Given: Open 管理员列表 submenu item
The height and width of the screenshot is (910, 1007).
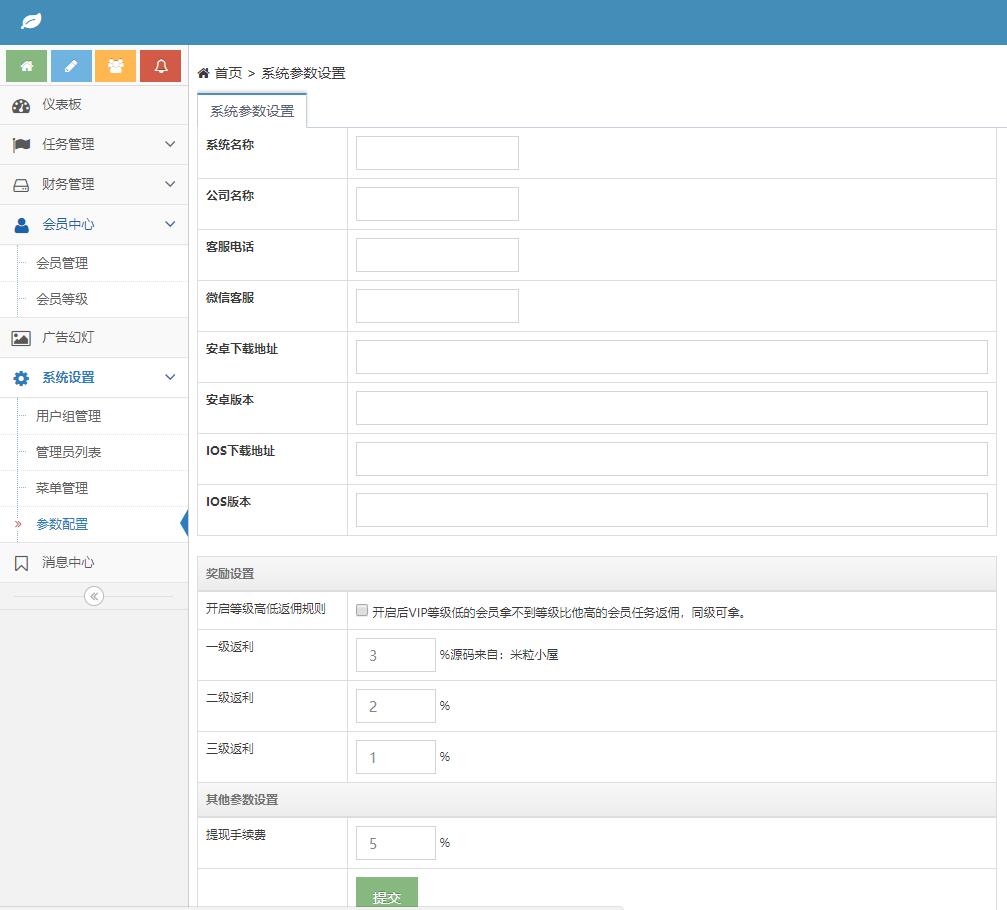Looking at the screenshot, I should [68, 453].
